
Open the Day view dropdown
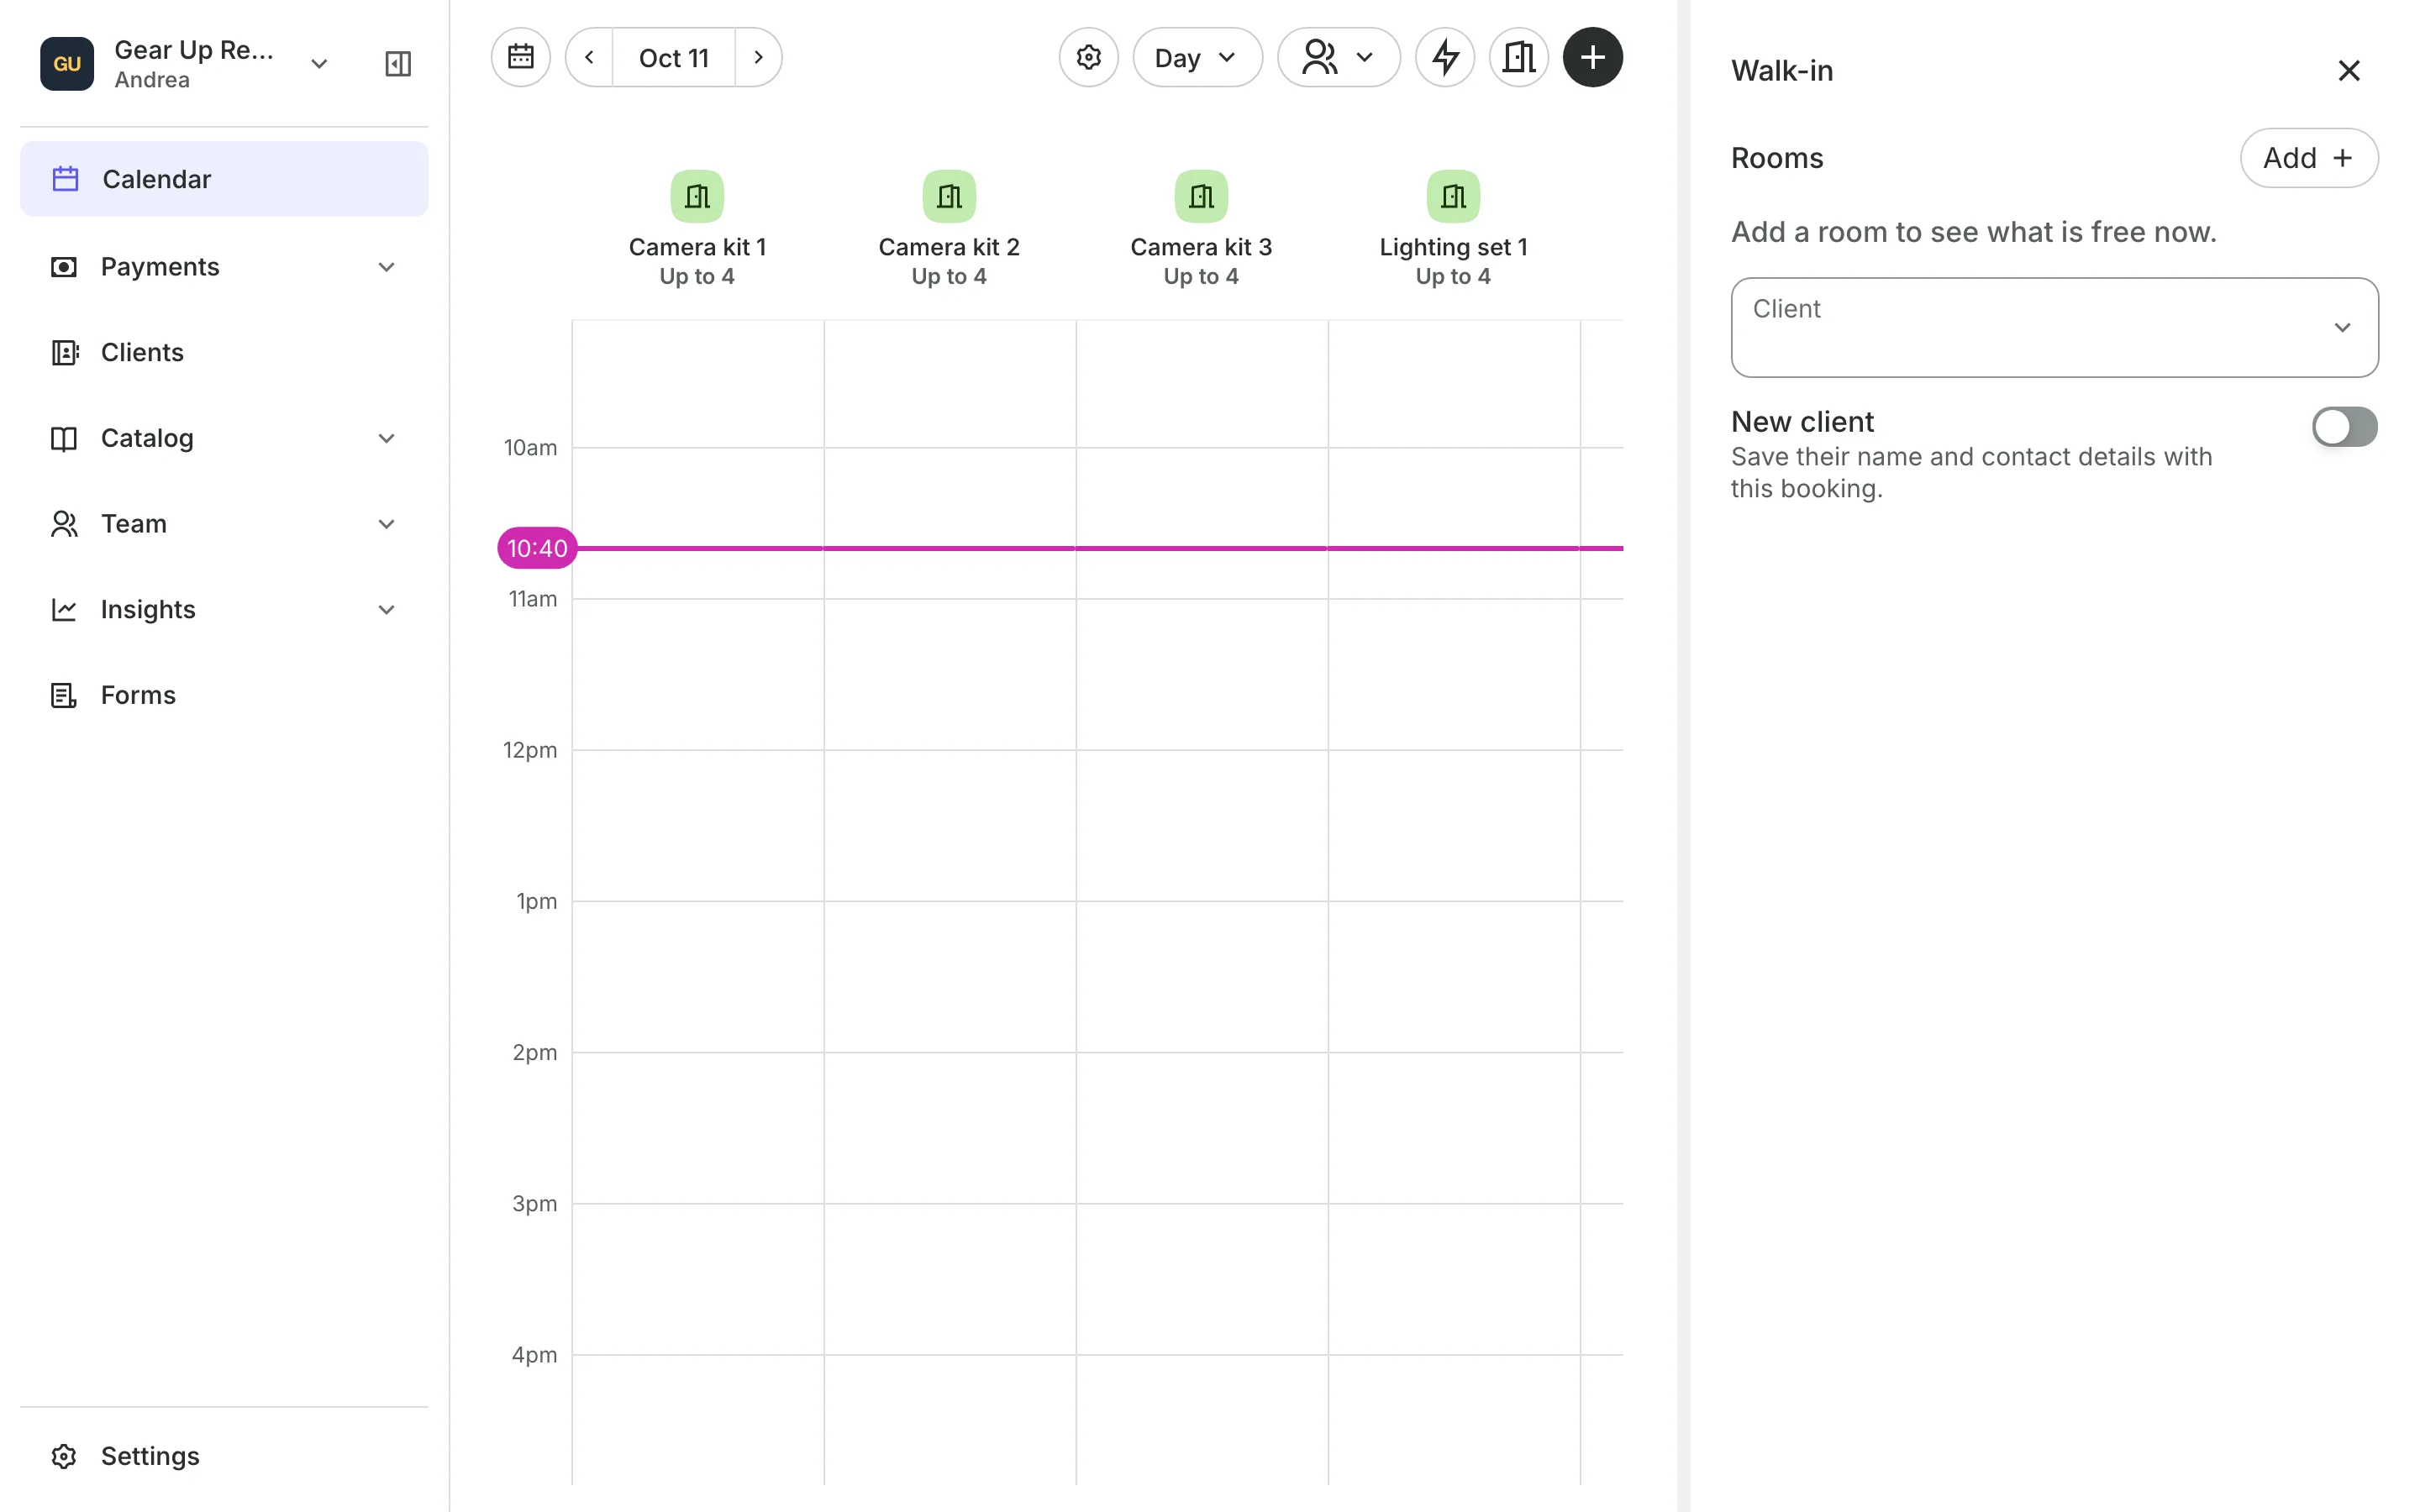(1197, 57)
